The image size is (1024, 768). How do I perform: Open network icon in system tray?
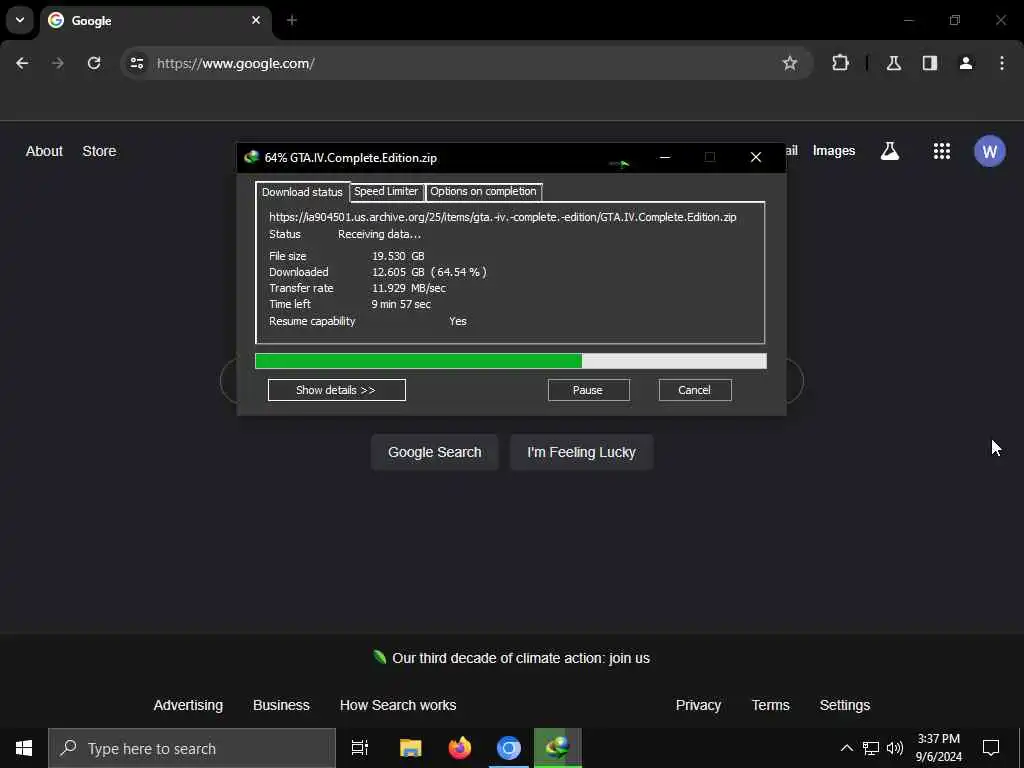coord(871,748)
